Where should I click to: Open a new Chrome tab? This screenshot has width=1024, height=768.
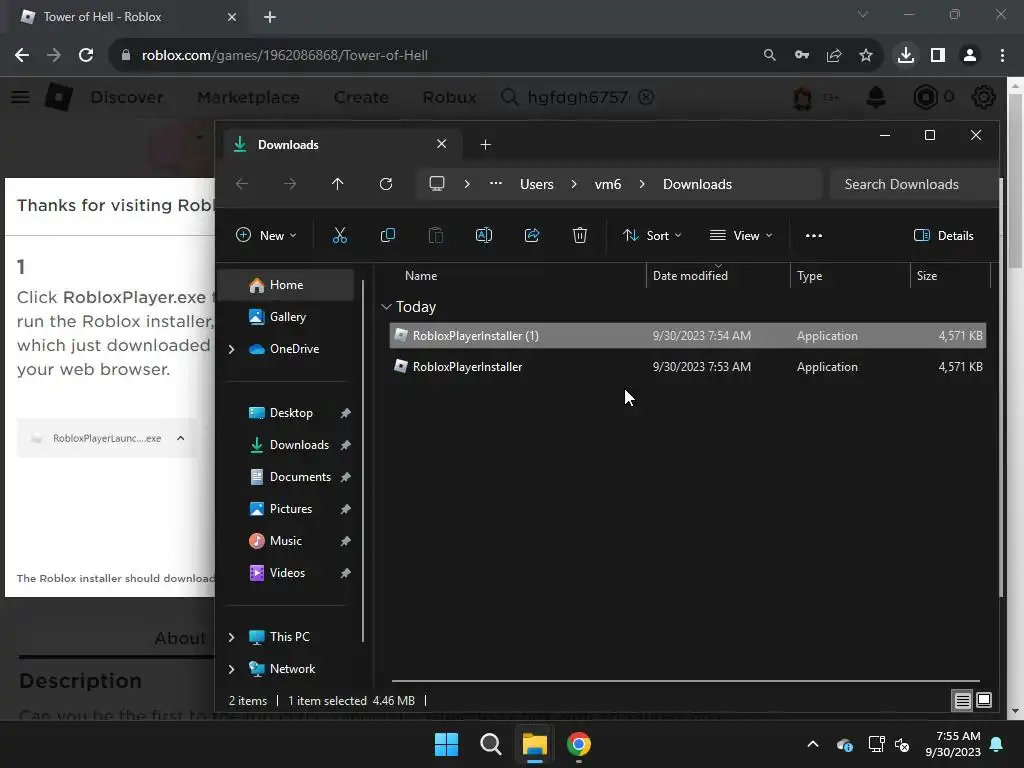tap(270, 17)
